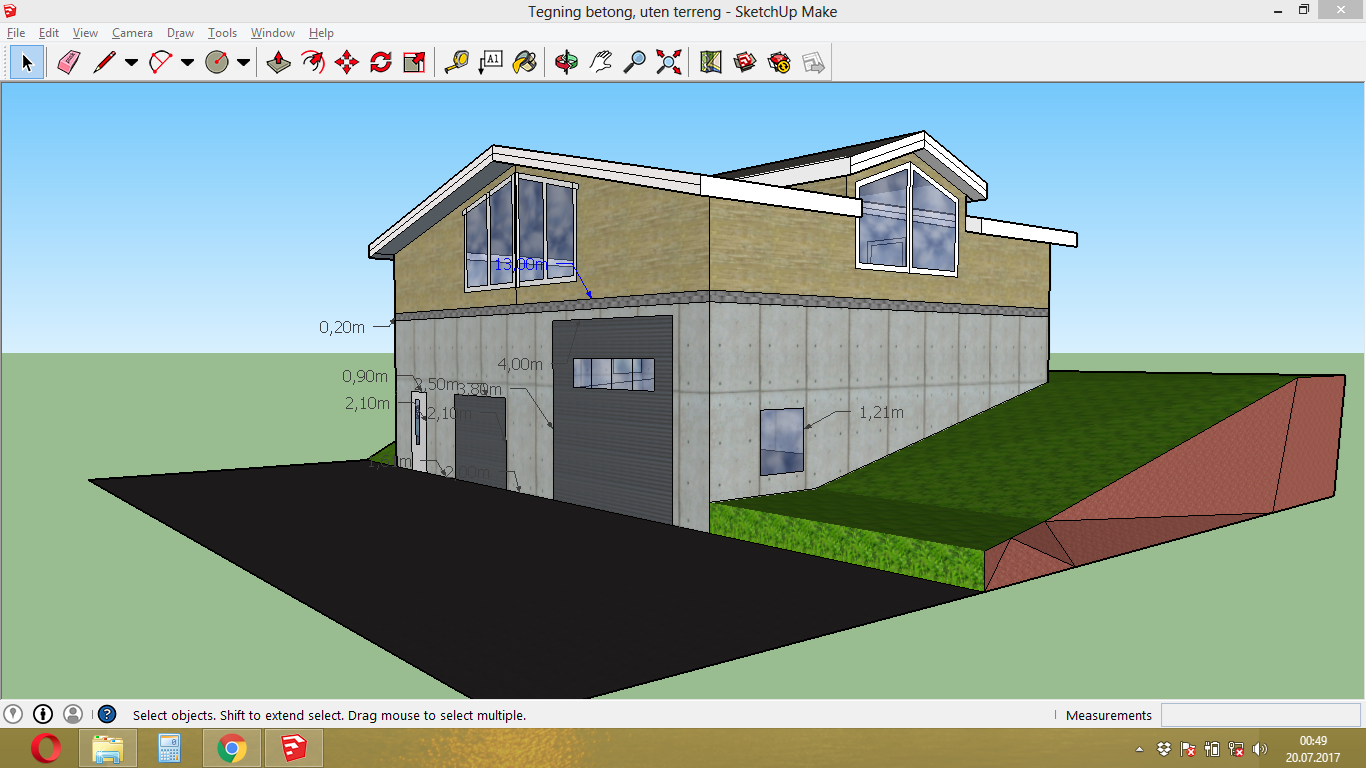1366x768 pixels.
Task: Activate the Orbit camera tool
Action: tap(567, 63)
